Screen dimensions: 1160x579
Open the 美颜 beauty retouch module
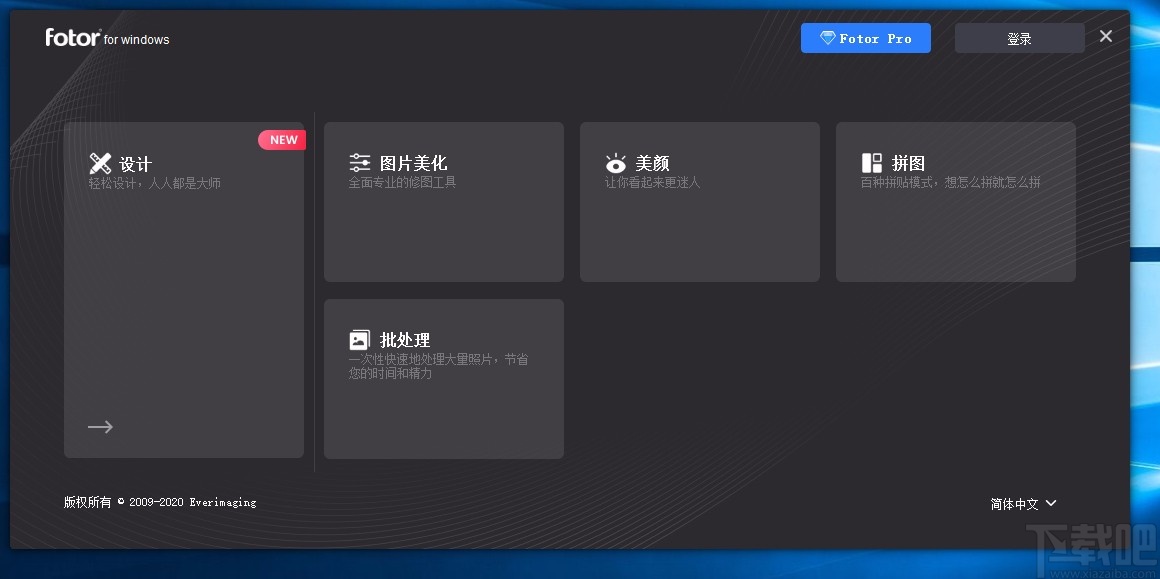[699, 200]
